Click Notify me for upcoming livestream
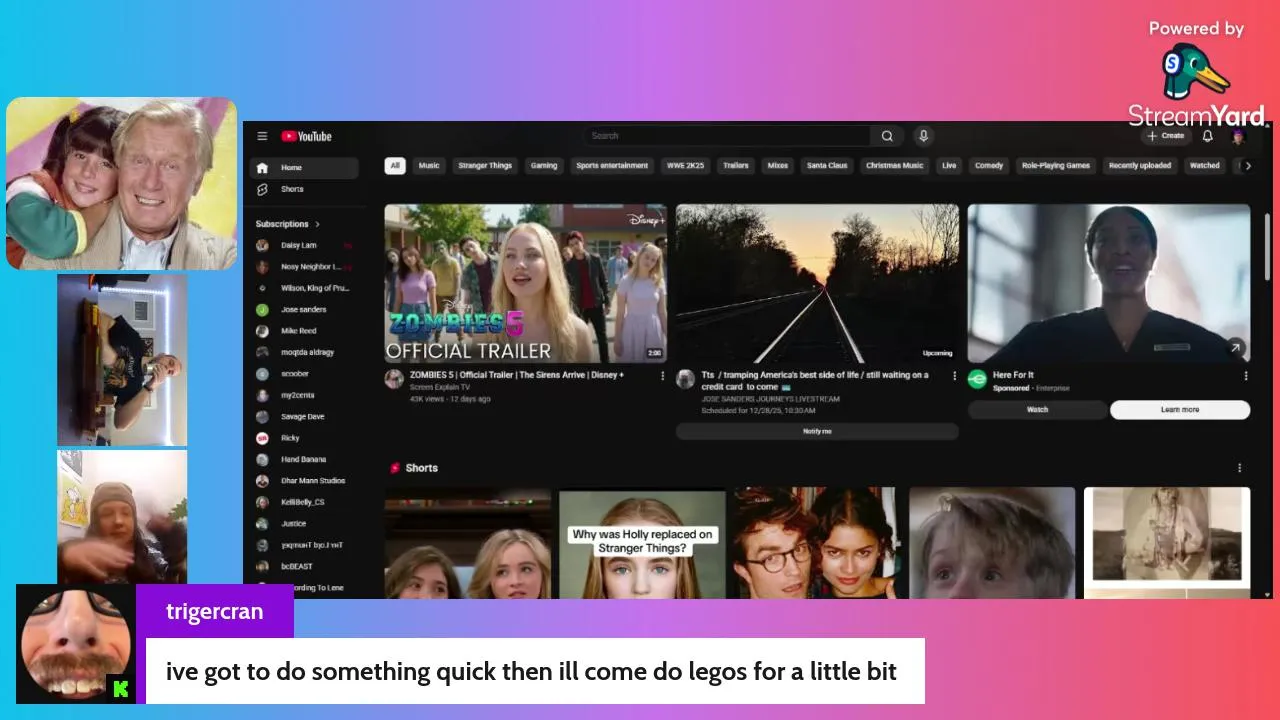The image size is (1280, 720). (x=817, y=431)
